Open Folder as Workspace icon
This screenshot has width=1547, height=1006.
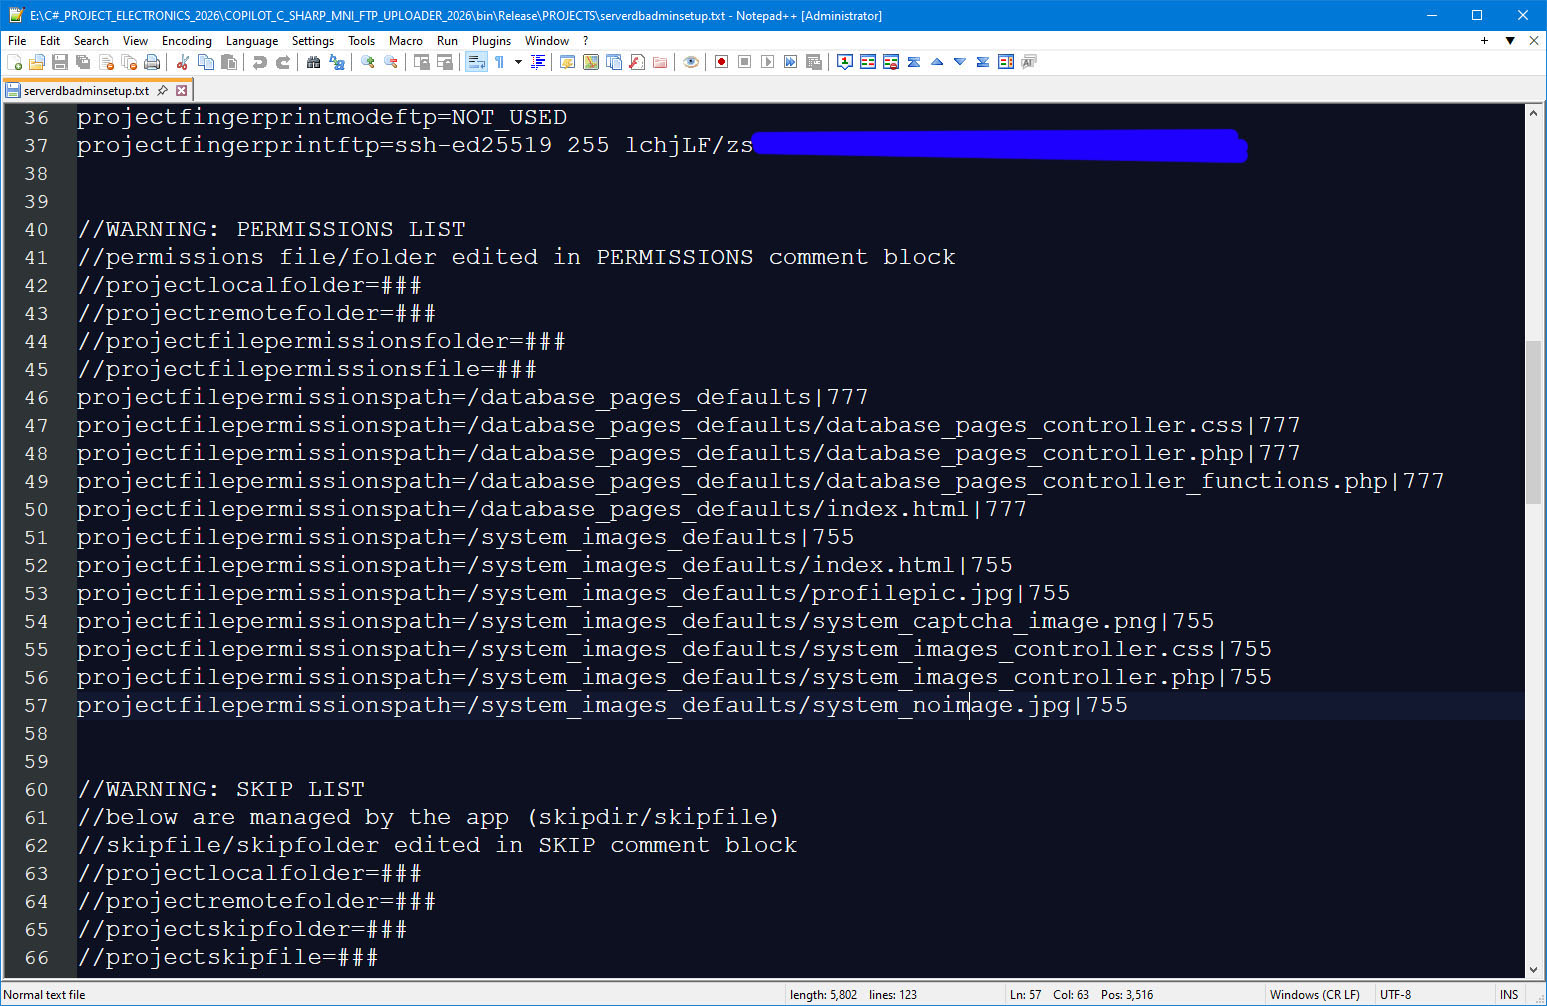[x=660, y=62]
